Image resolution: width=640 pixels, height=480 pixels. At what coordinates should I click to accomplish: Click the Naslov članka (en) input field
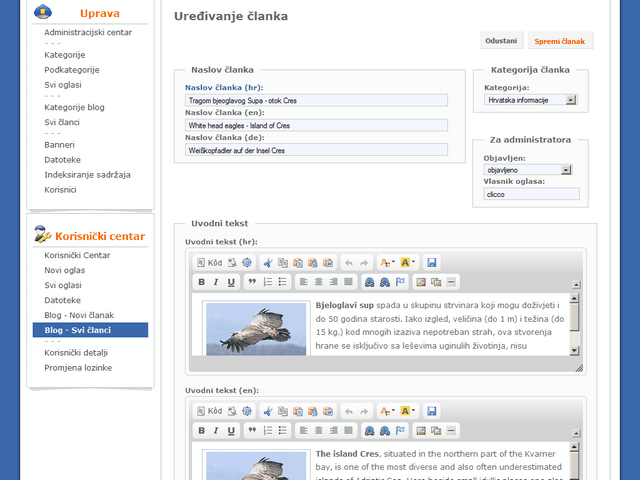tap(316, 126)
